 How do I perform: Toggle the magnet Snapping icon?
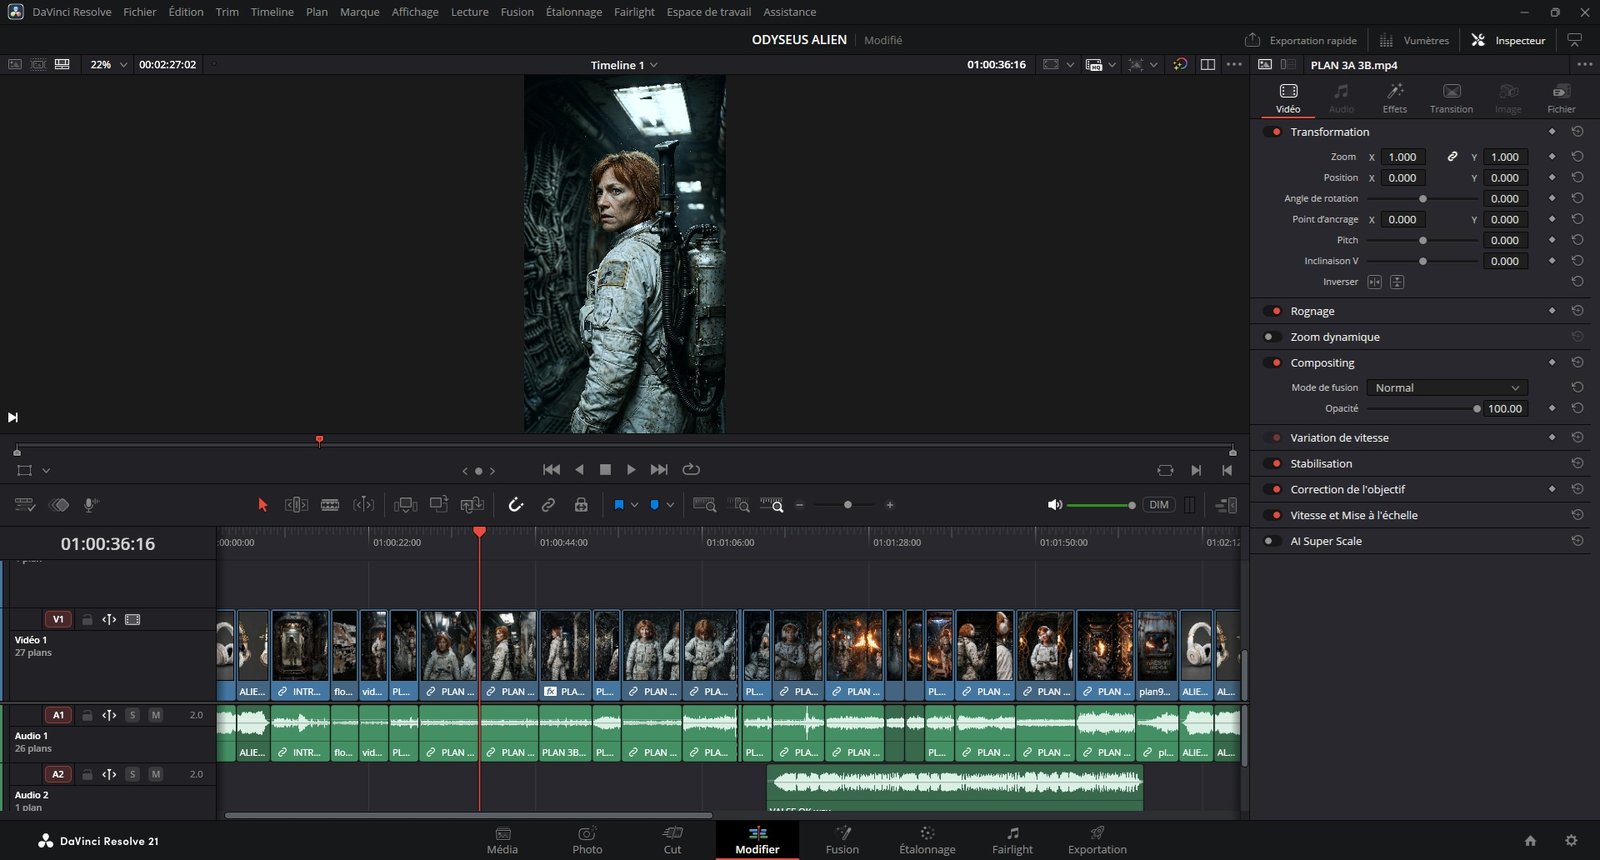516,505
